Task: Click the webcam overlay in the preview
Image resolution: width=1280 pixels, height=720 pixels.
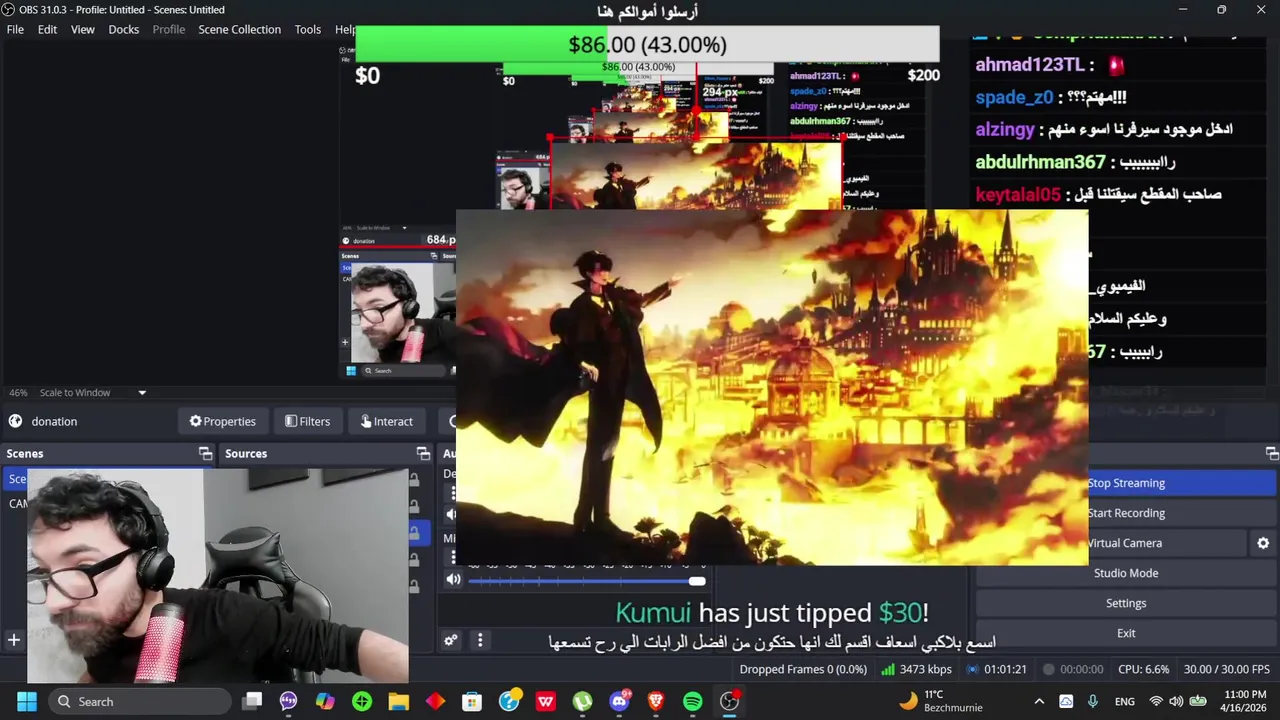Action: (217, 576)
